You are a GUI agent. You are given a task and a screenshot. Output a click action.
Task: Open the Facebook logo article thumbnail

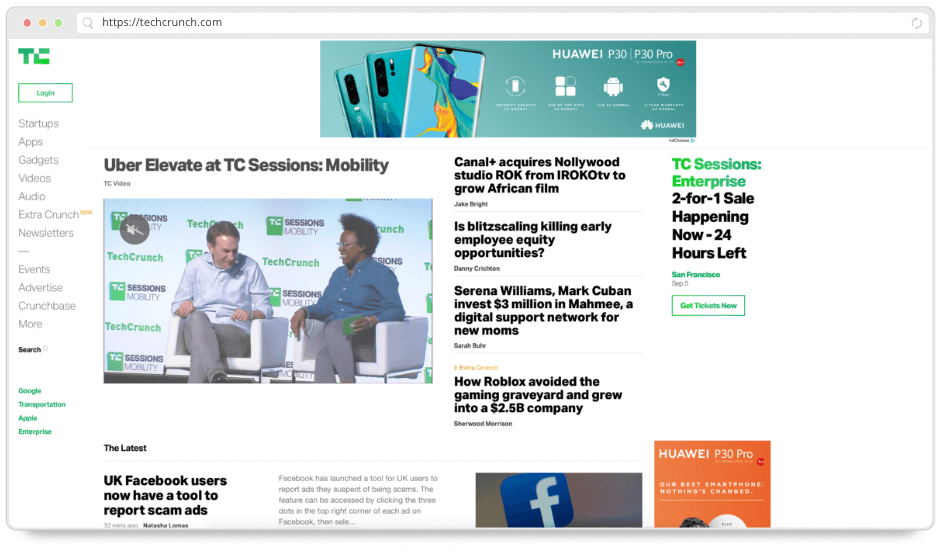[559, 500]
